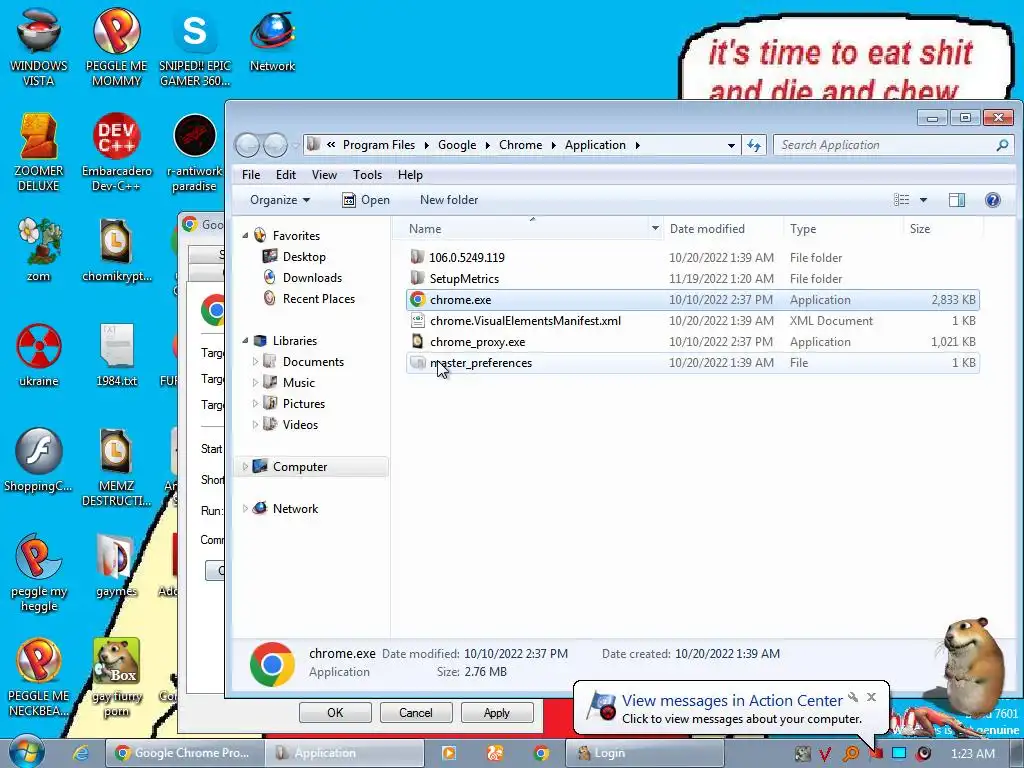Toggle the preview pane icon
1024x768 pixels.
957,200
